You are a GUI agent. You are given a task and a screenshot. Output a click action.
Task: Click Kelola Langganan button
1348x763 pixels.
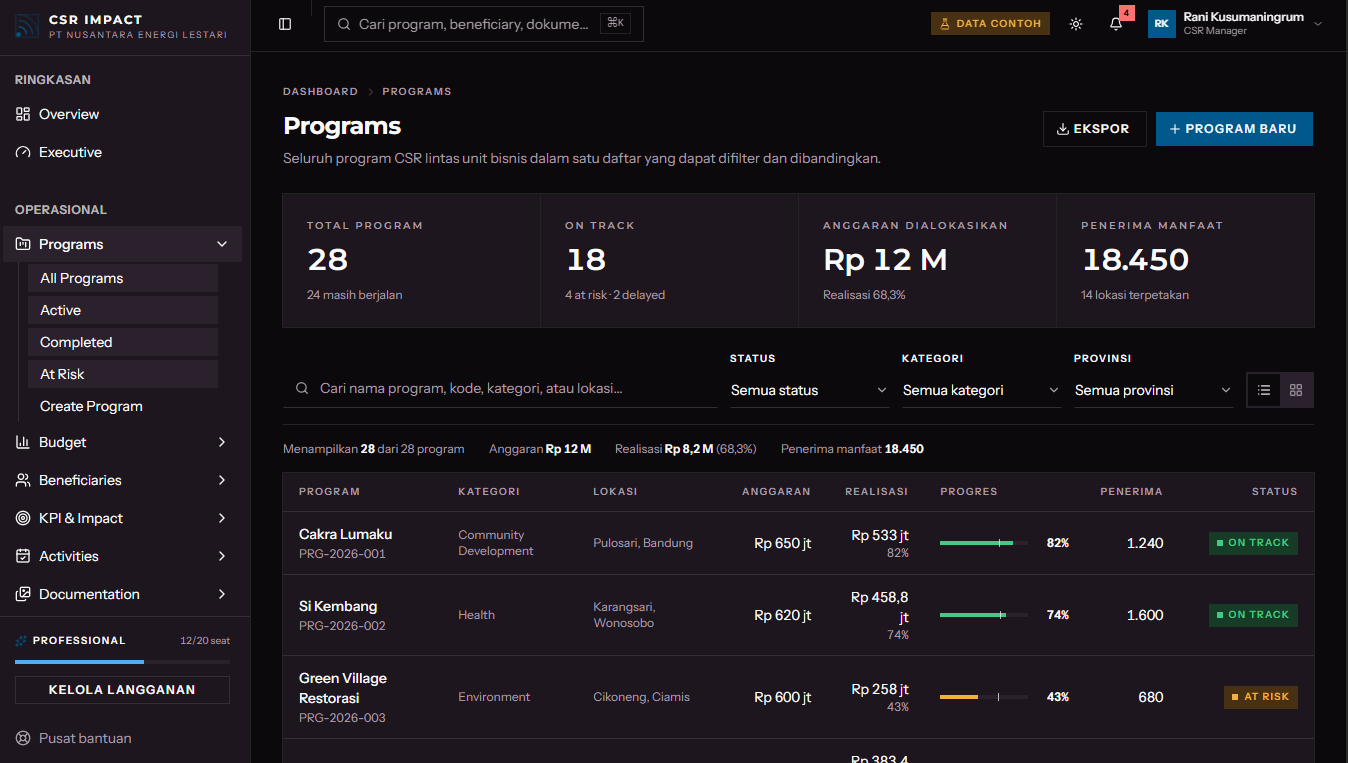[122, 690]
